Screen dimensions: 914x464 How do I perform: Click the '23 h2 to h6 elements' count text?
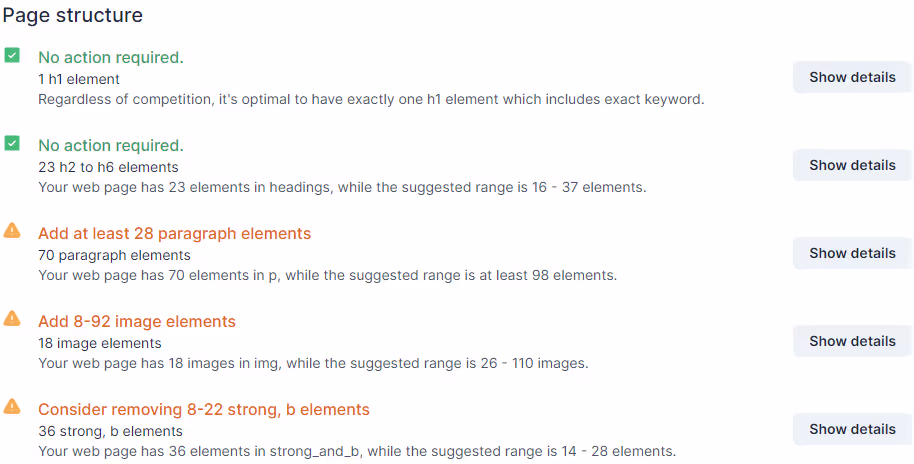[x=108, y=167]
